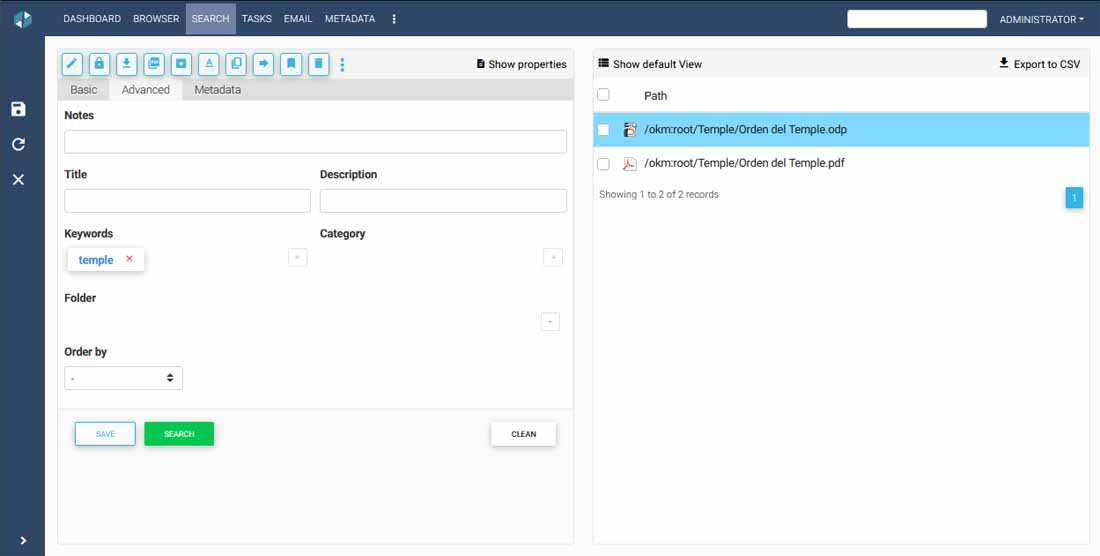Switch to the Basic search tab
The height and width of the screenshot is (556, 1100).
coord(84,90)
